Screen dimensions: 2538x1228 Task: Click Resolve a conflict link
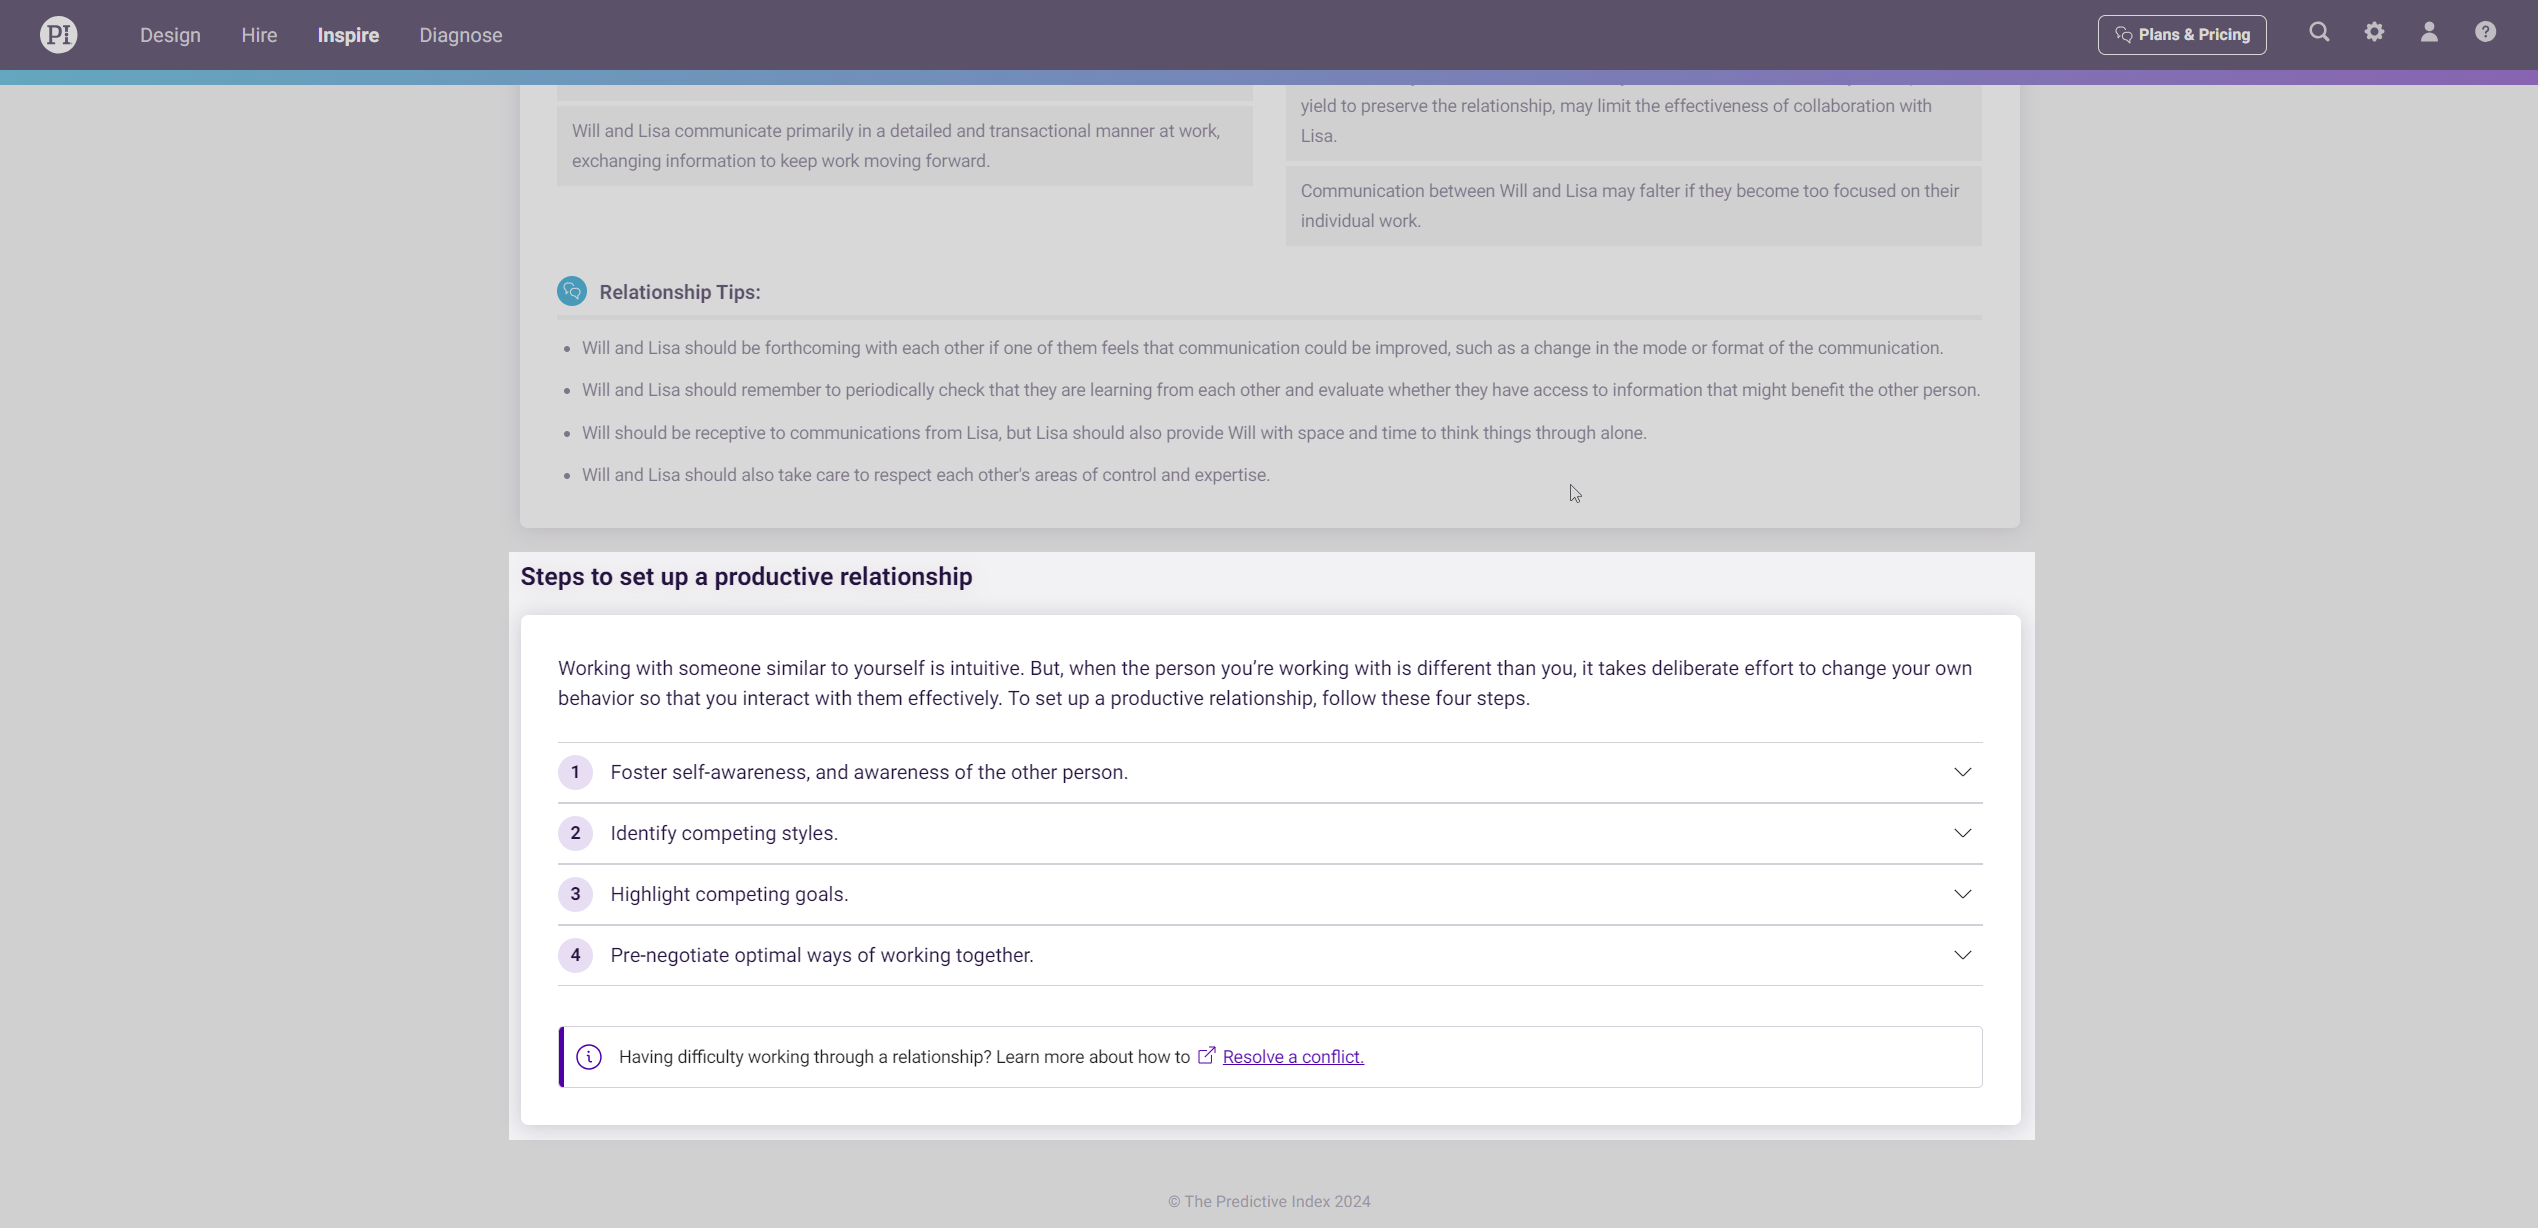(x=1292, y=1055)
